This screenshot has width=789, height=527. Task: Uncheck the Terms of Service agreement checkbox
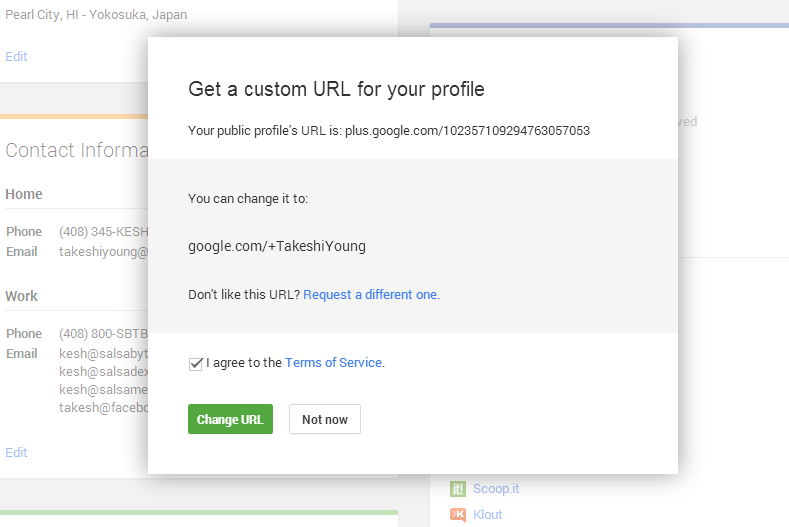195,363
